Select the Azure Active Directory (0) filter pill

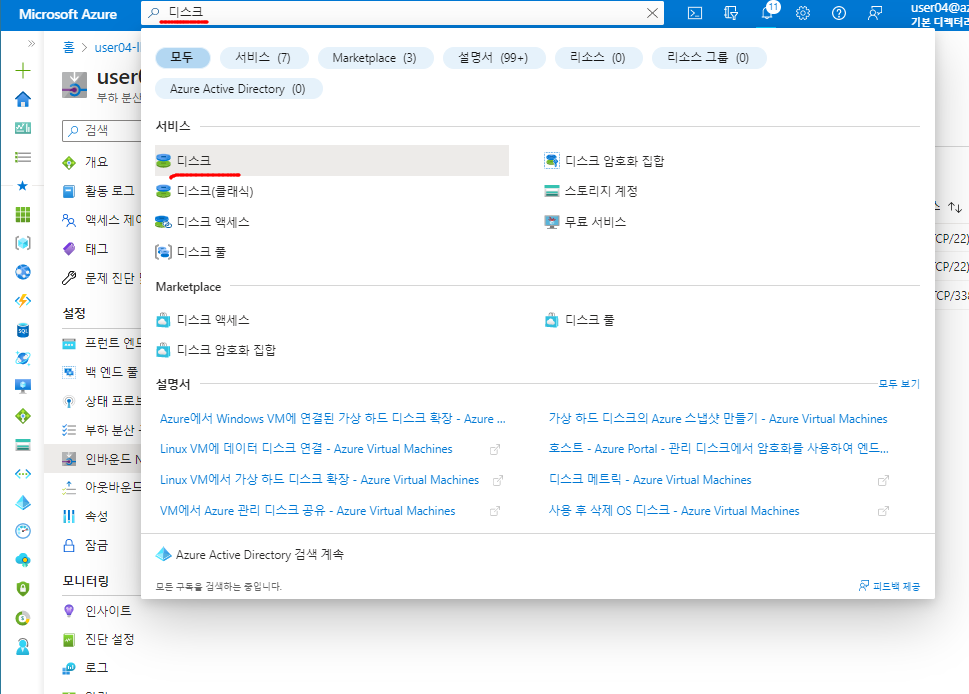coord(238,89)
